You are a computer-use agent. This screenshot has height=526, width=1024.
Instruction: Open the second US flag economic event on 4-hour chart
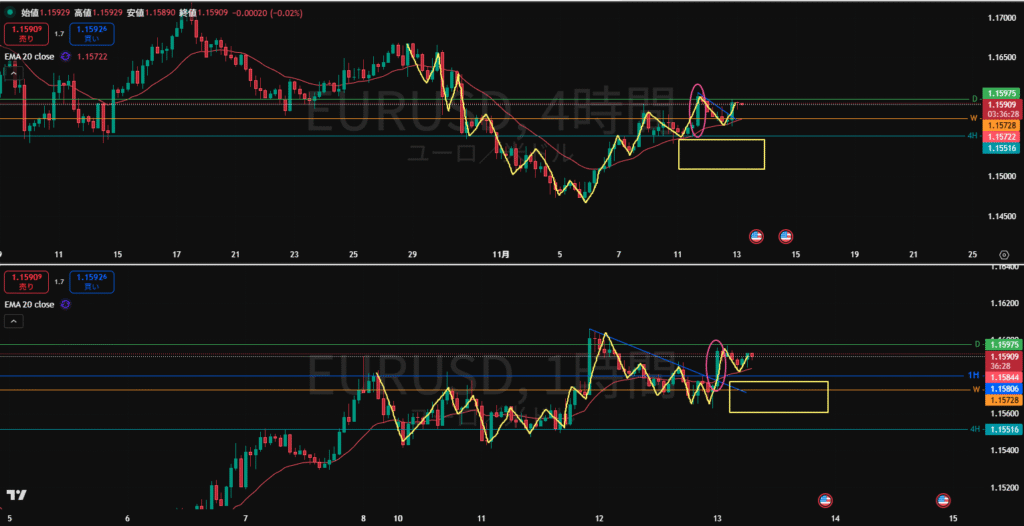(x=786, y=236)
